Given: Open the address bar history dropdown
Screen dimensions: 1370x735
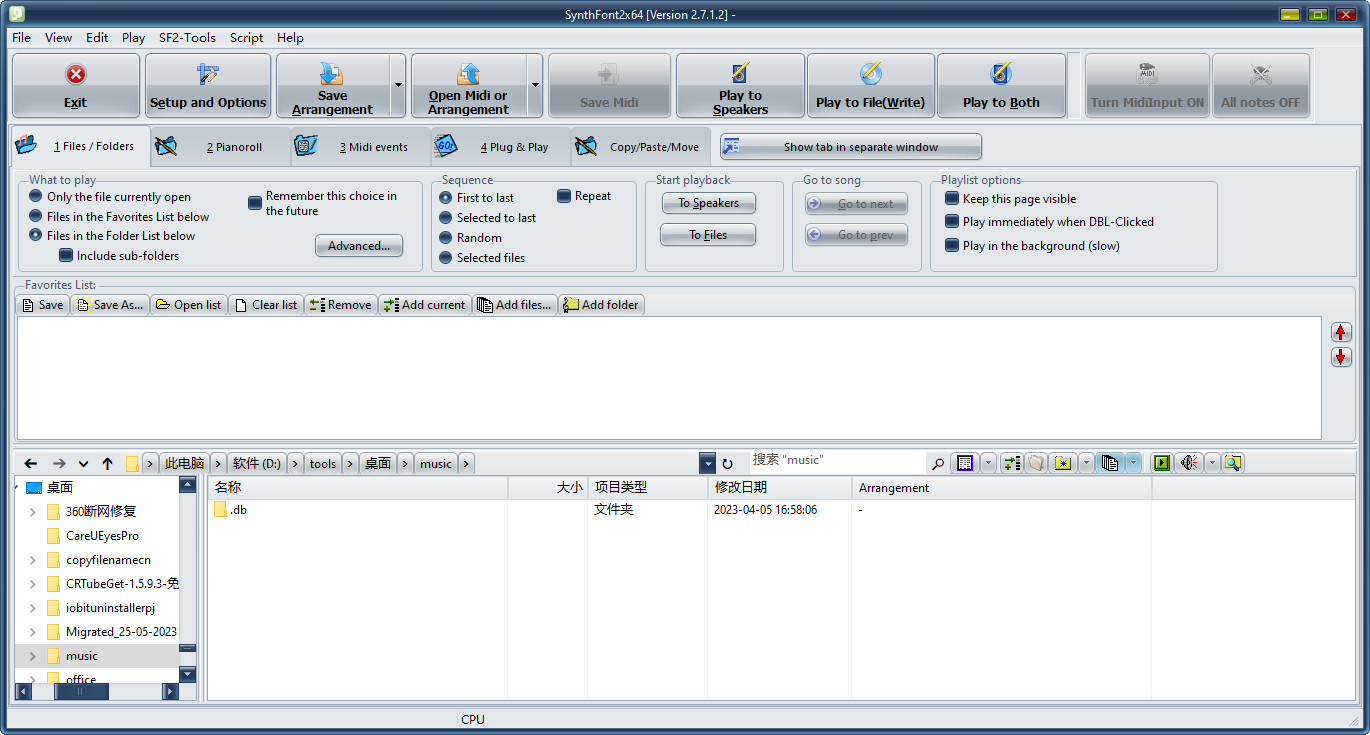Looking at the screenshot, I should click(707, 463).
